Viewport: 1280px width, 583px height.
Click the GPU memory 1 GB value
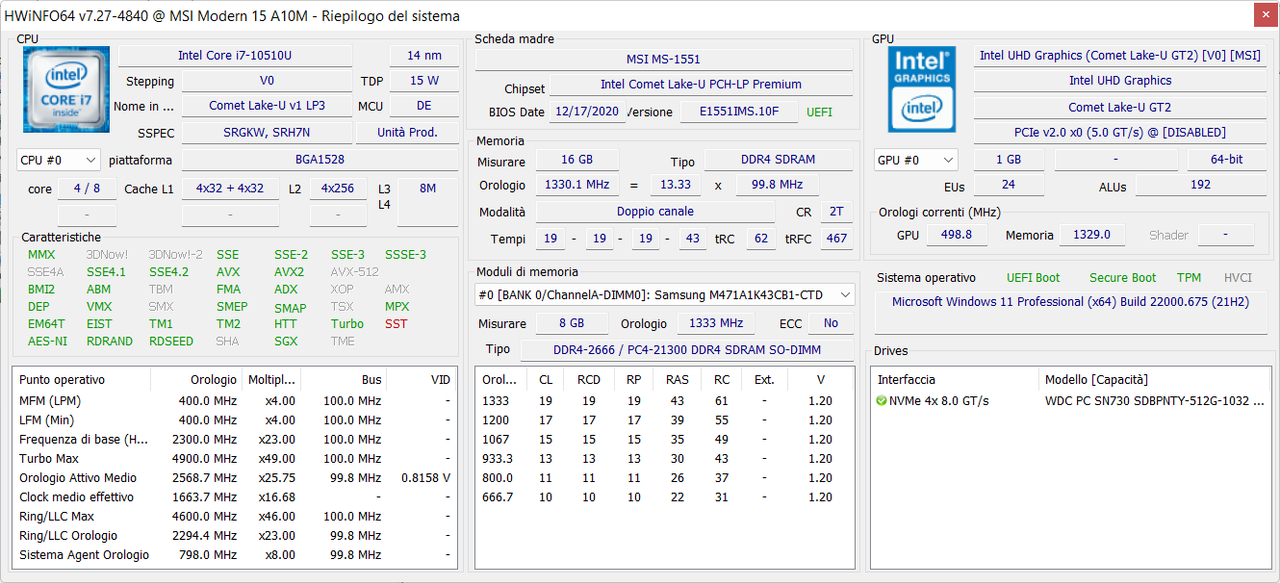pyautogui.click(x=1008, y=160)
